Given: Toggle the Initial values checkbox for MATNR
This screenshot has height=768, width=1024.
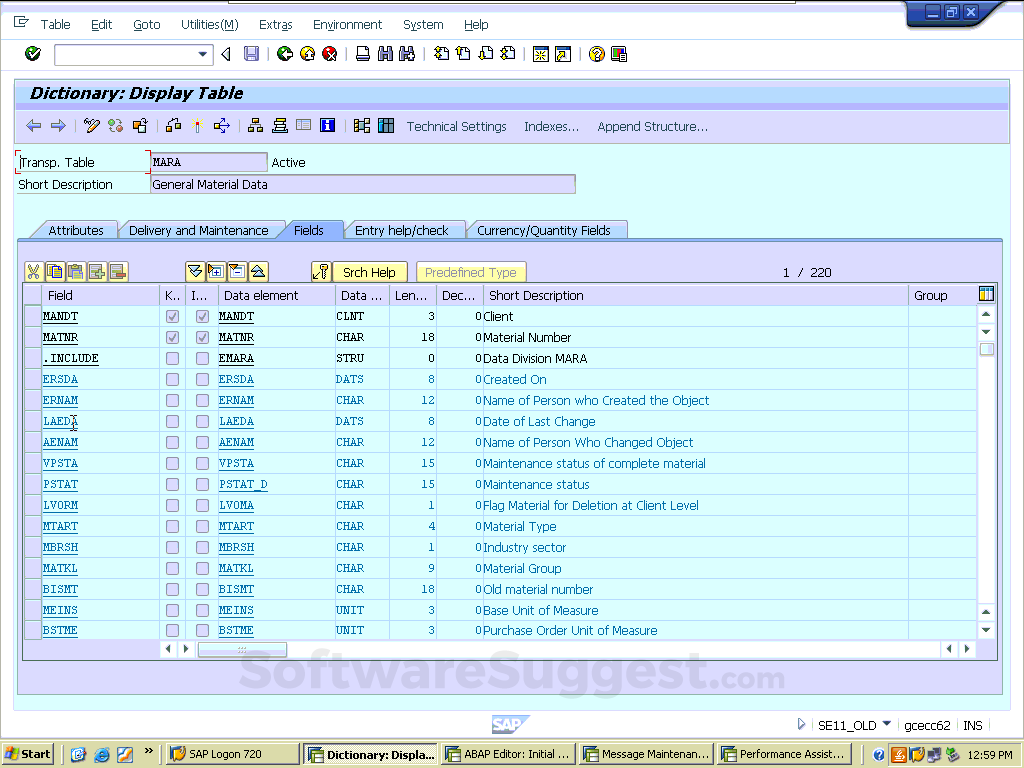Looking at the screenshot, I should 202,337.
